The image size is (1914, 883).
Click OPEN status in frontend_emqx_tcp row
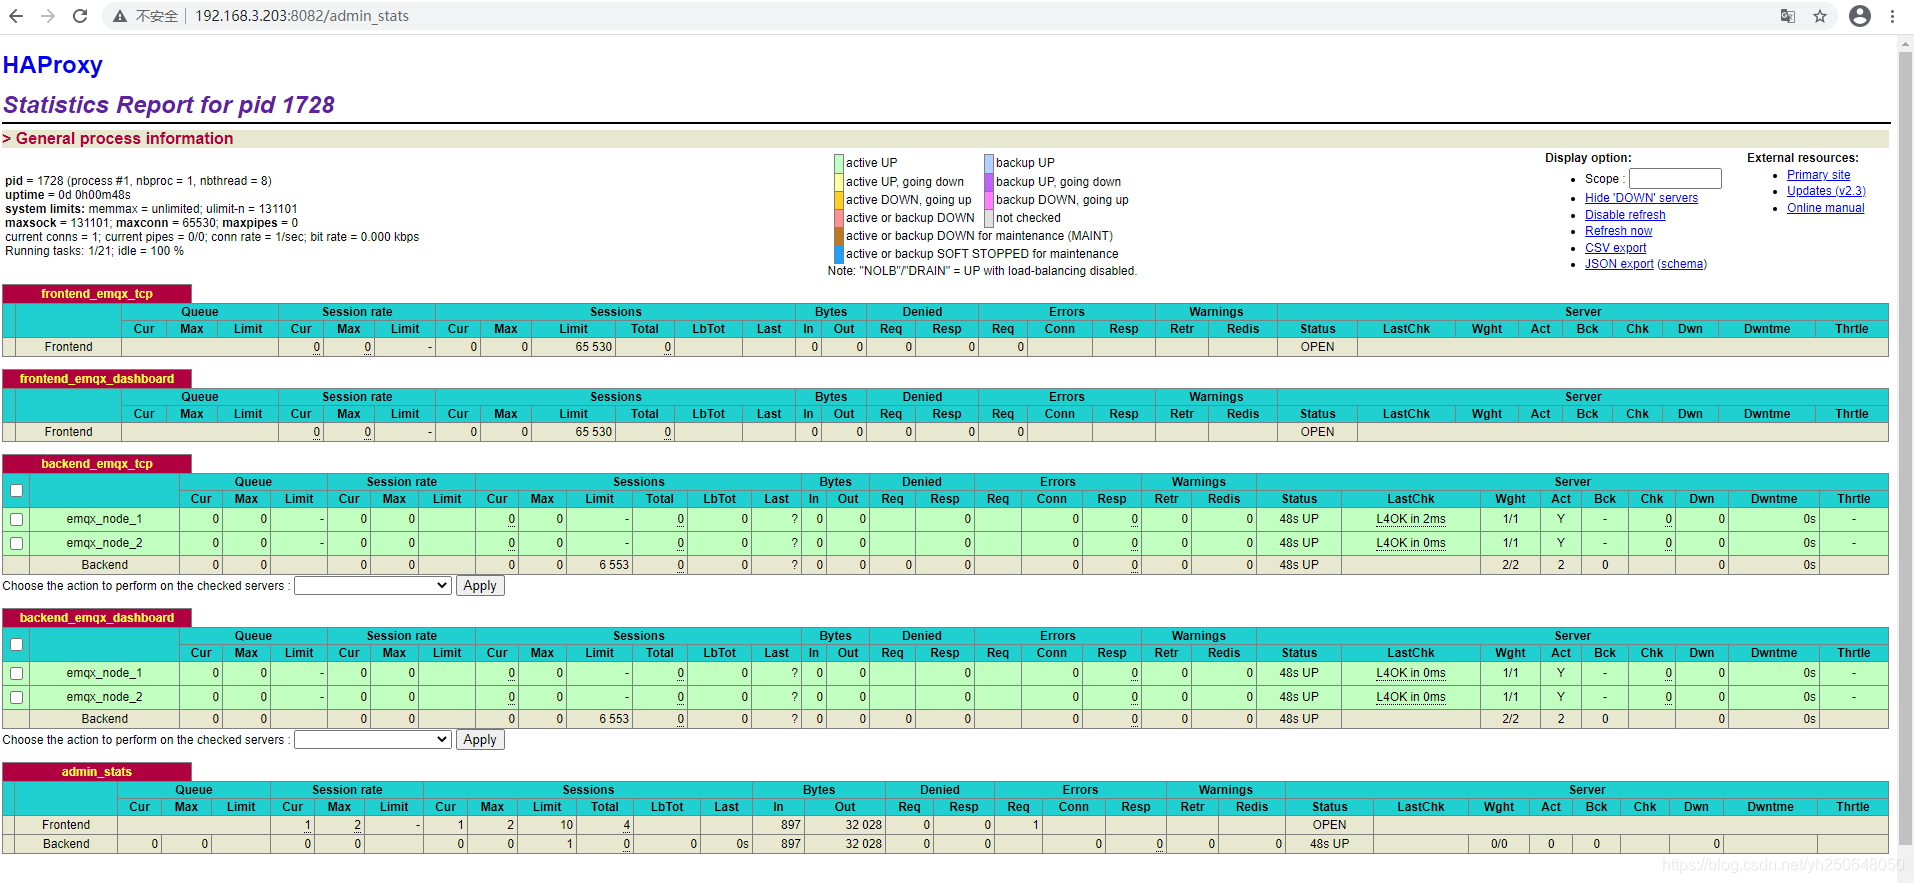1317,347
